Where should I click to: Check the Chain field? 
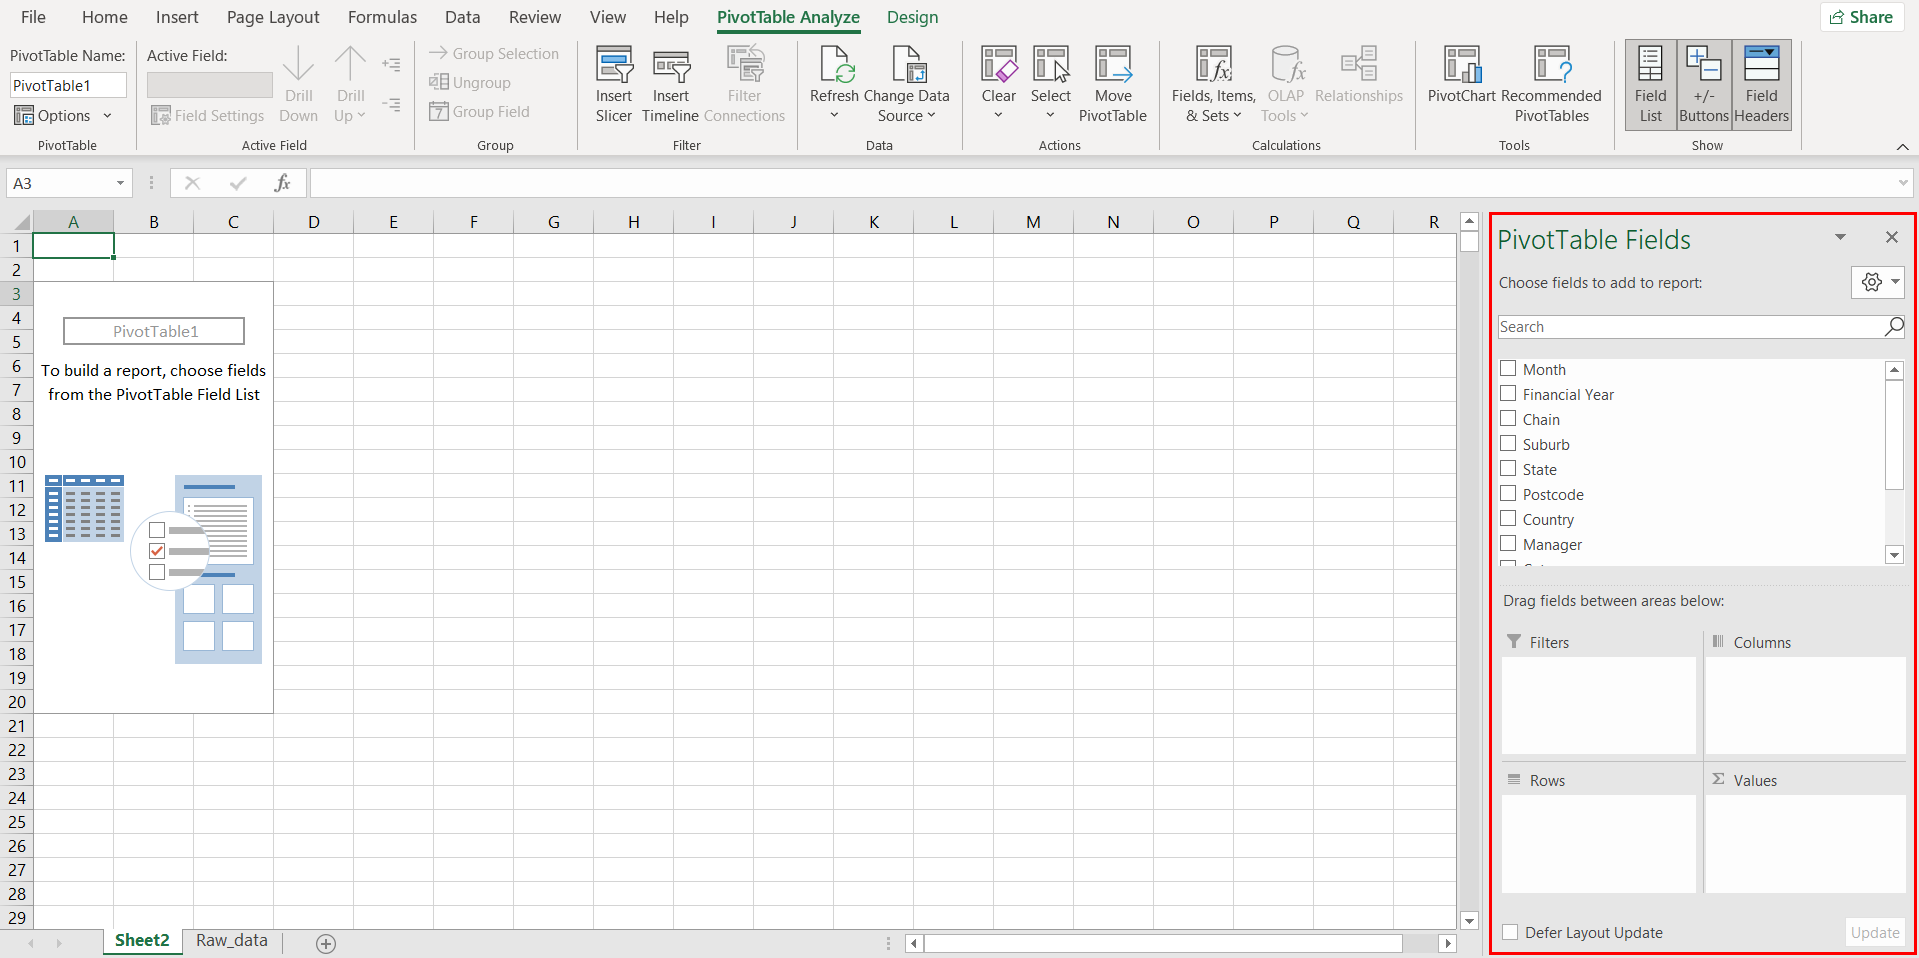(1508, 419)
